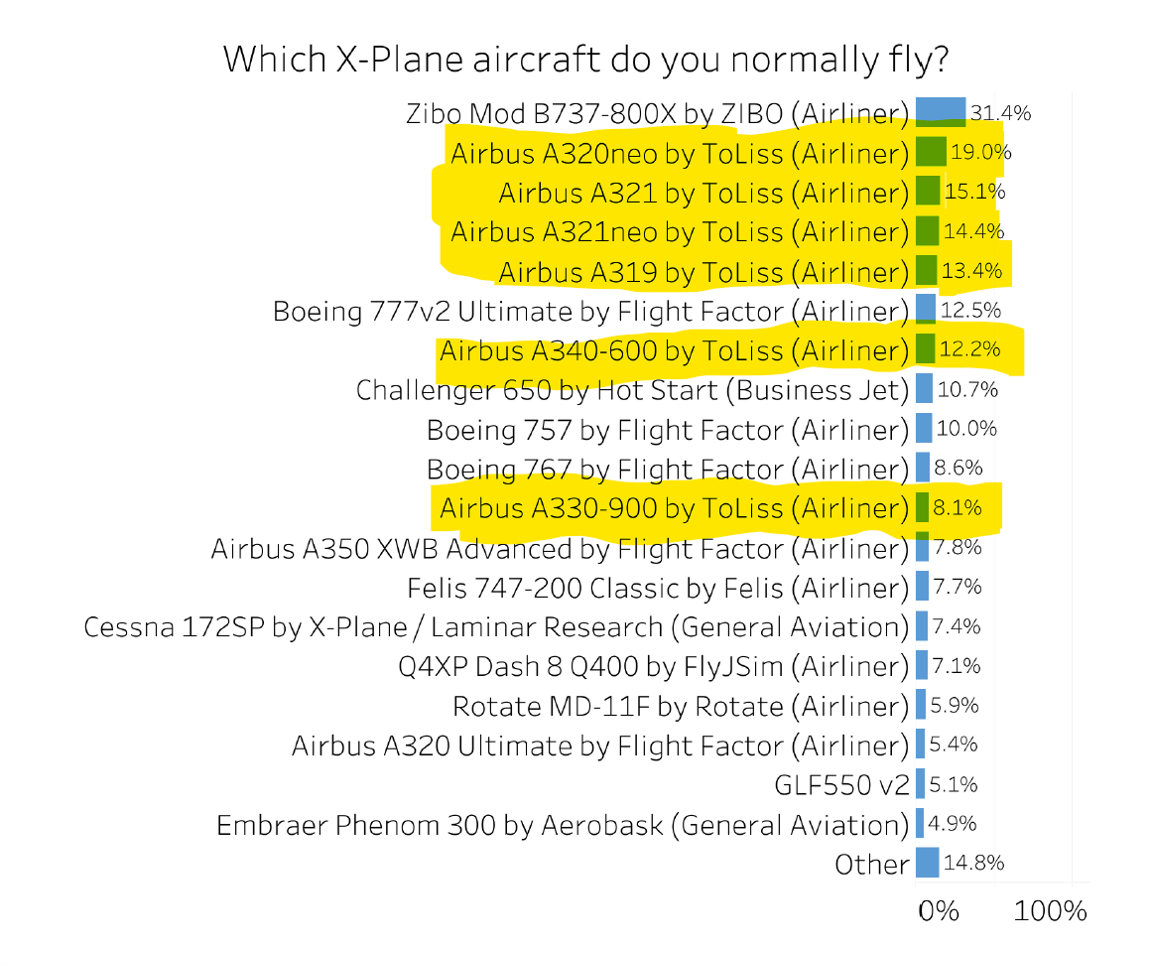This screenshot has height=966, width=1150.
Task: Select the Airbus A340-600 by ToLiss bar
Action: (925, 350)
